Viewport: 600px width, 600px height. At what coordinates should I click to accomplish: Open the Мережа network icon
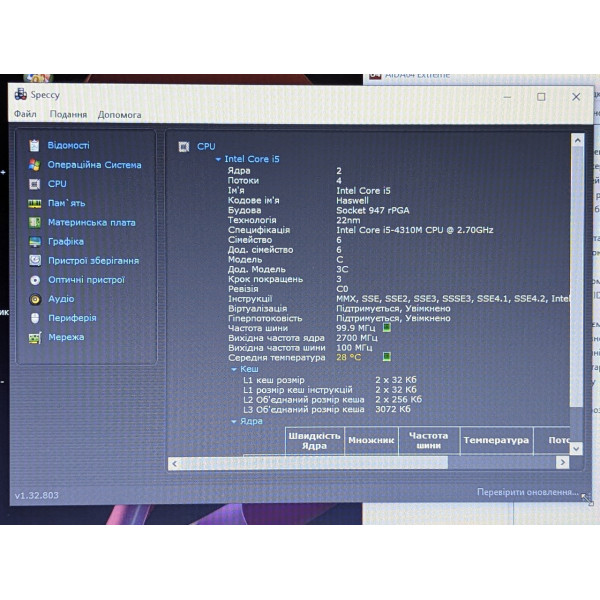tap(35, 338)
